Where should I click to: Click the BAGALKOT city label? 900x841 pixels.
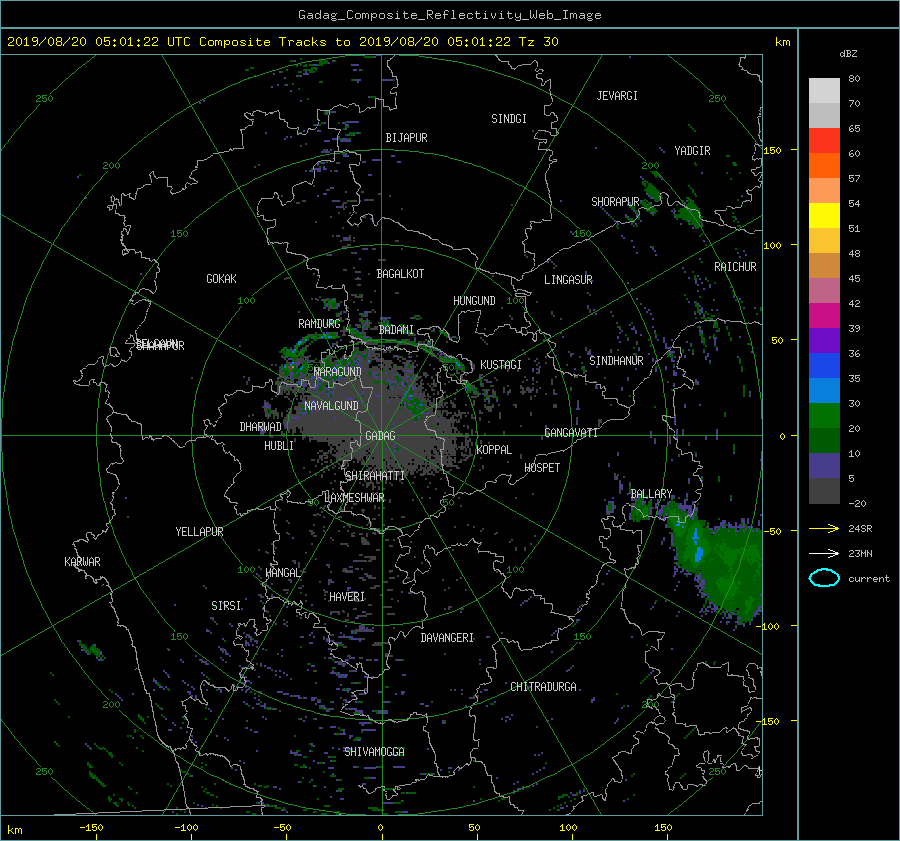[400, 274]
